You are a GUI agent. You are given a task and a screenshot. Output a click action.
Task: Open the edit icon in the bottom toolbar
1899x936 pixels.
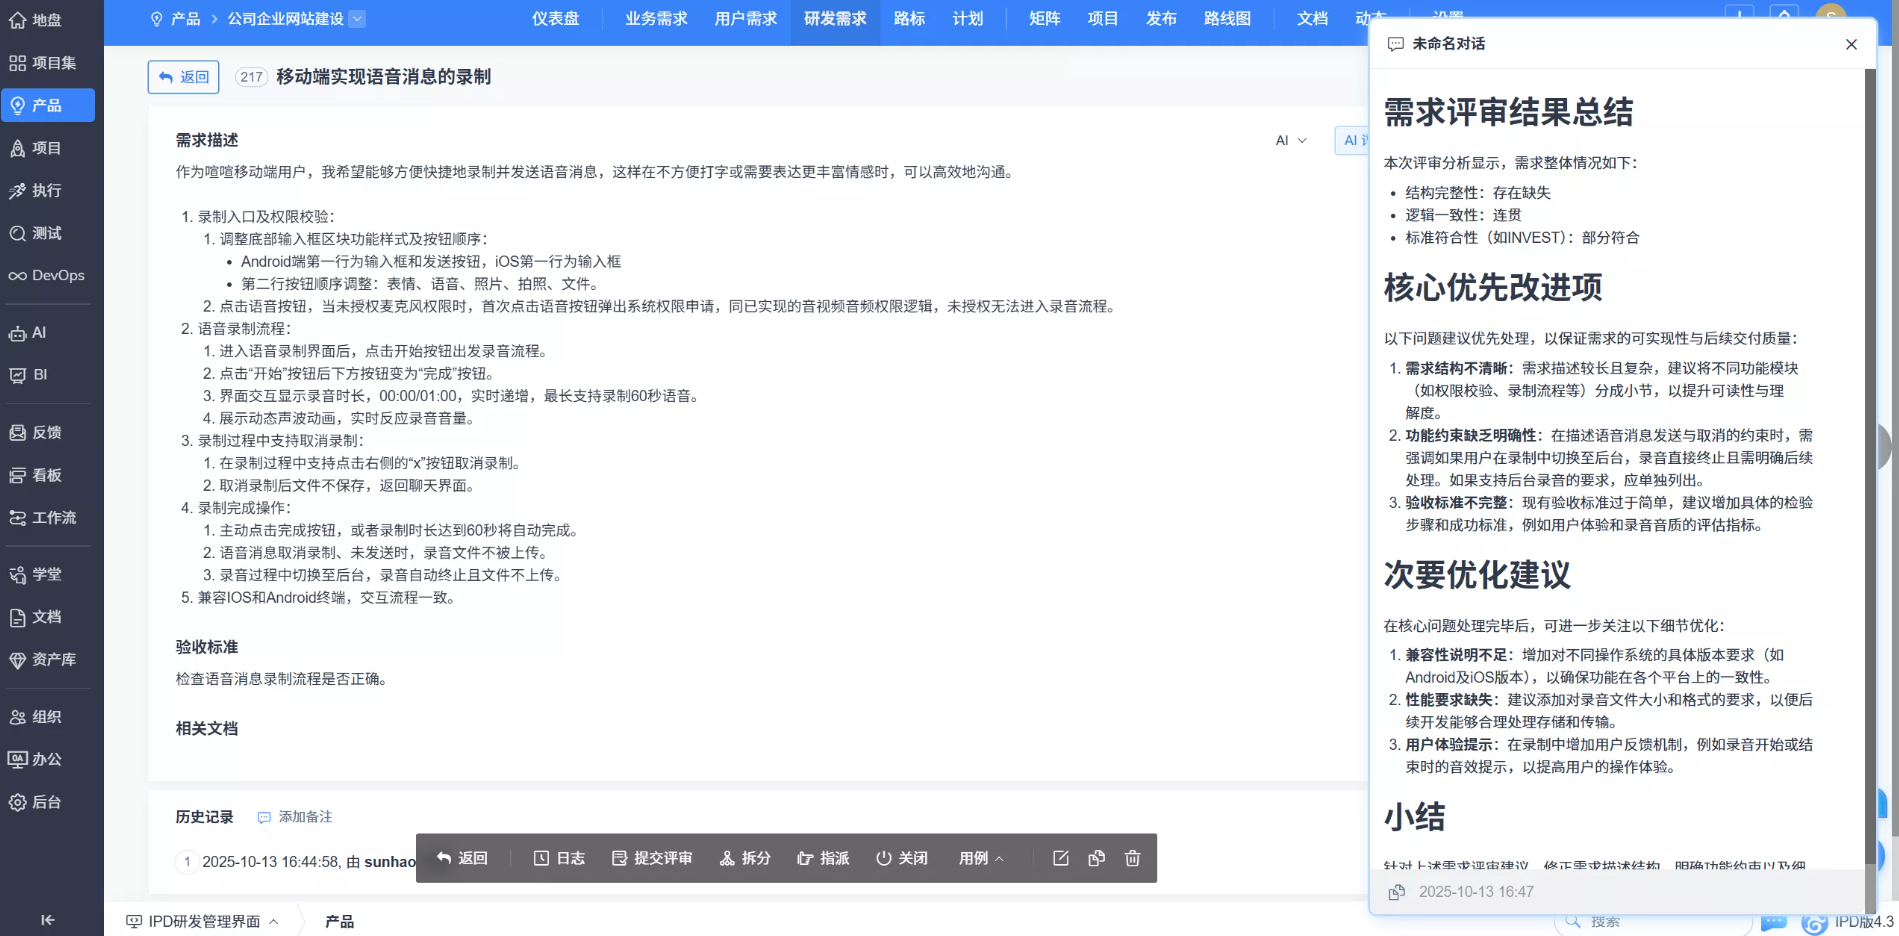pos(1060,858)
